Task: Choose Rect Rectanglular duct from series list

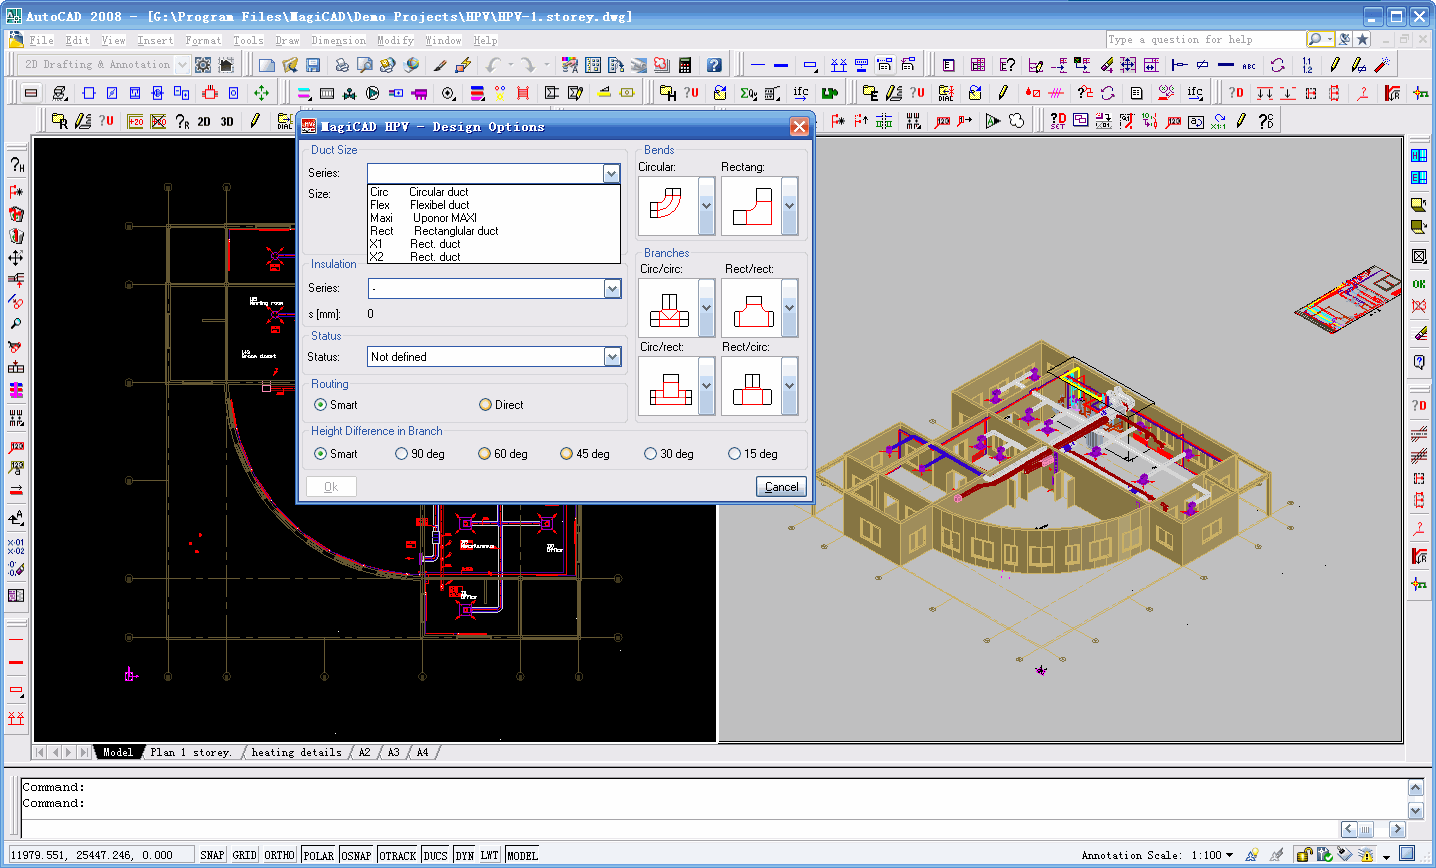Action: tap(494, 231)
